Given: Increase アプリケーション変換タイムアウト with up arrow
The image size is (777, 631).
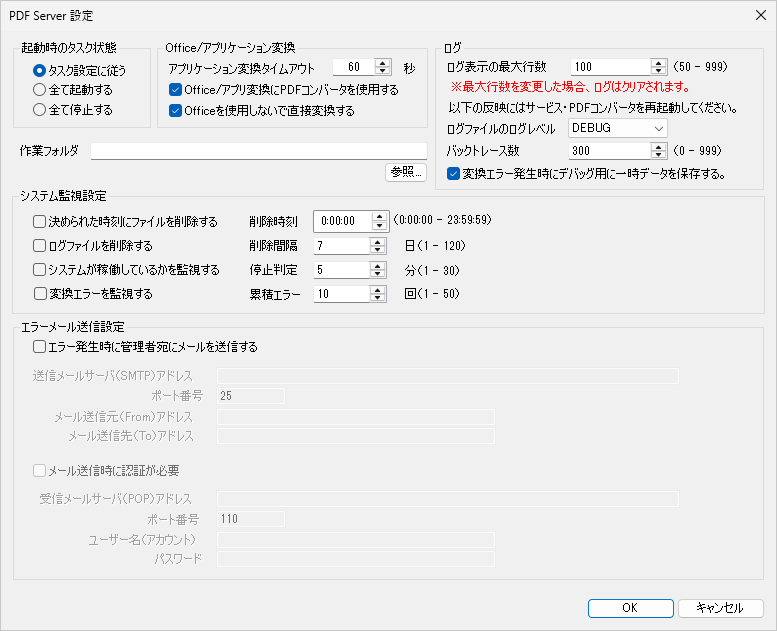Looking at the screenshot, I should (x=383, y=63).
